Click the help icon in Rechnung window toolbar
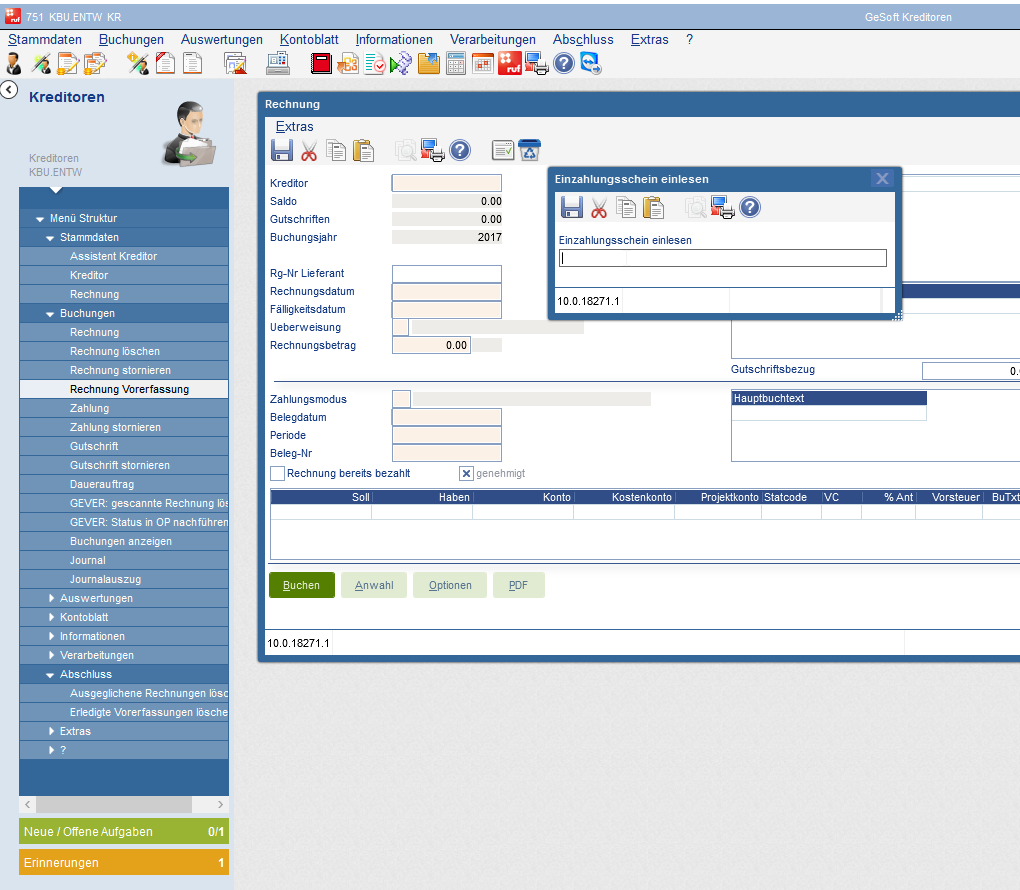1020x890 pixels. click(460, 150)
